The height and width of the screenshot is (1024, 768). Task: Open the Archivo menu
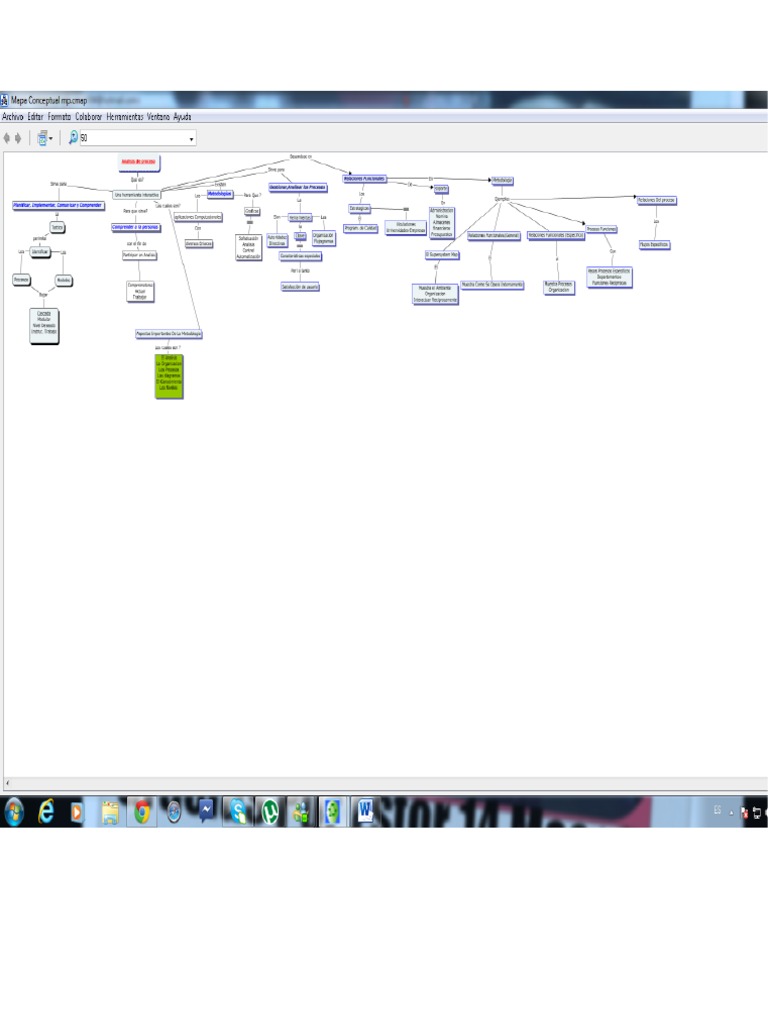click(x=13, y=117)
